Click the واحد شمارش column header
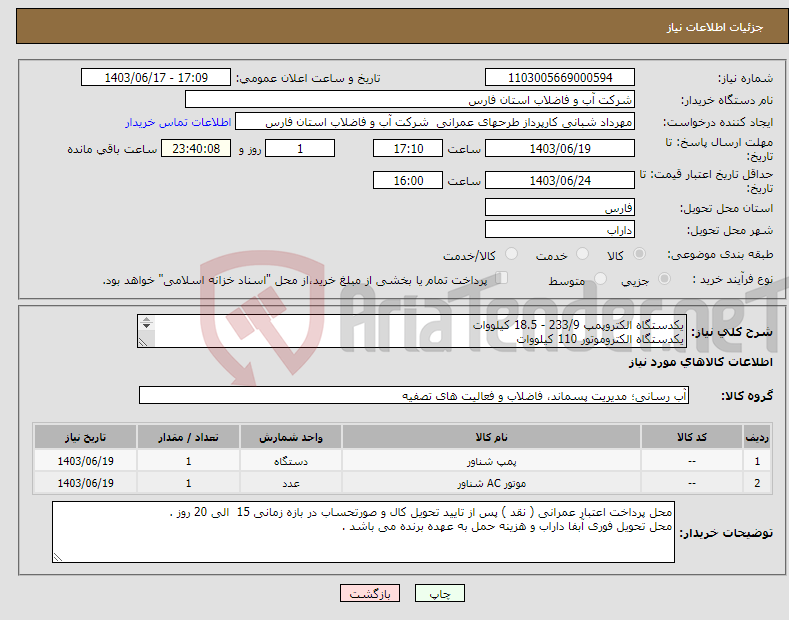Screen dimensions: 789x620 point(291,437)
